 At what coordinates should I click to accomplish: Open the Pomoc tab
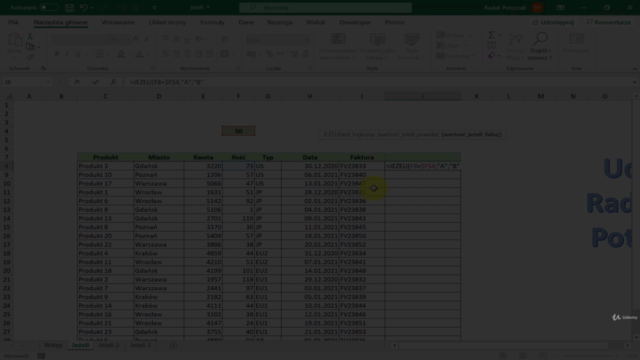point(394,22)
